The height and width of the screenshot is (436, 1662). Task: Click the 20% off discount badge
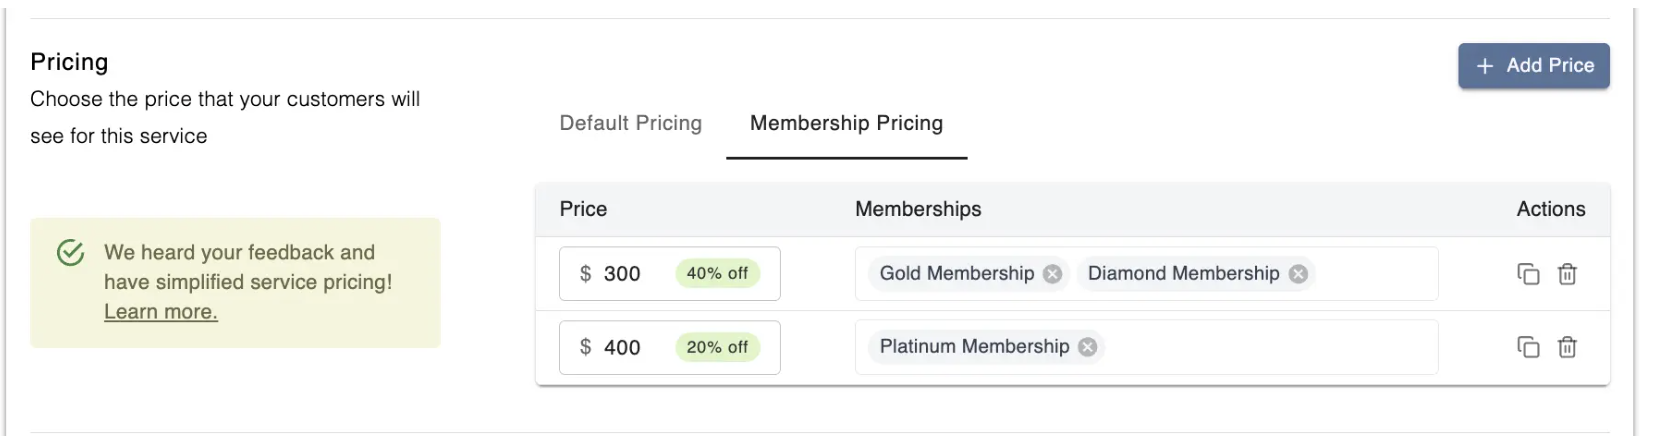click(717, 348)
